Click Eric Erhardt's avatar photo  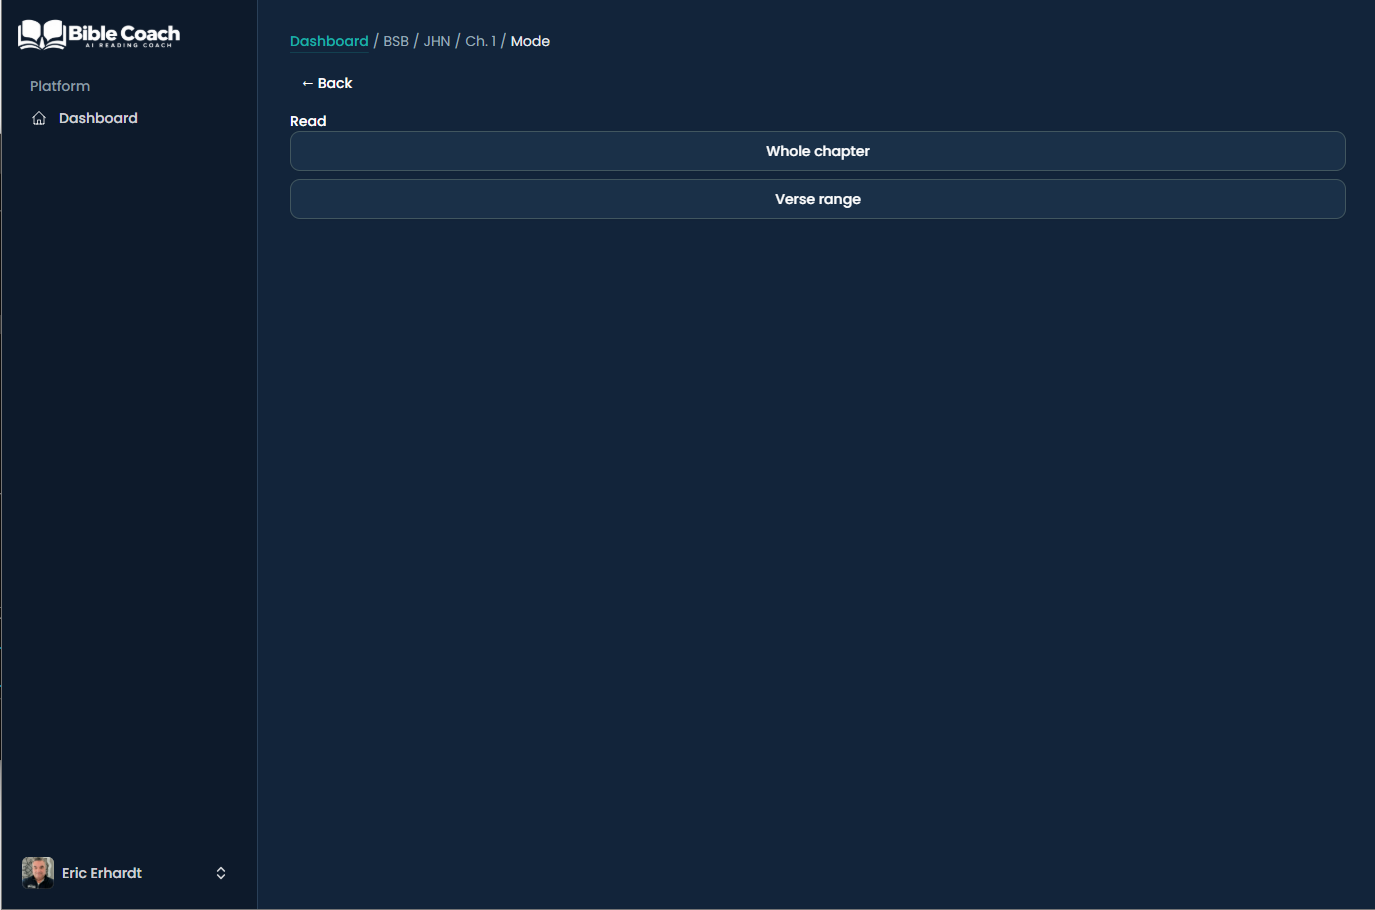(38, 873)
